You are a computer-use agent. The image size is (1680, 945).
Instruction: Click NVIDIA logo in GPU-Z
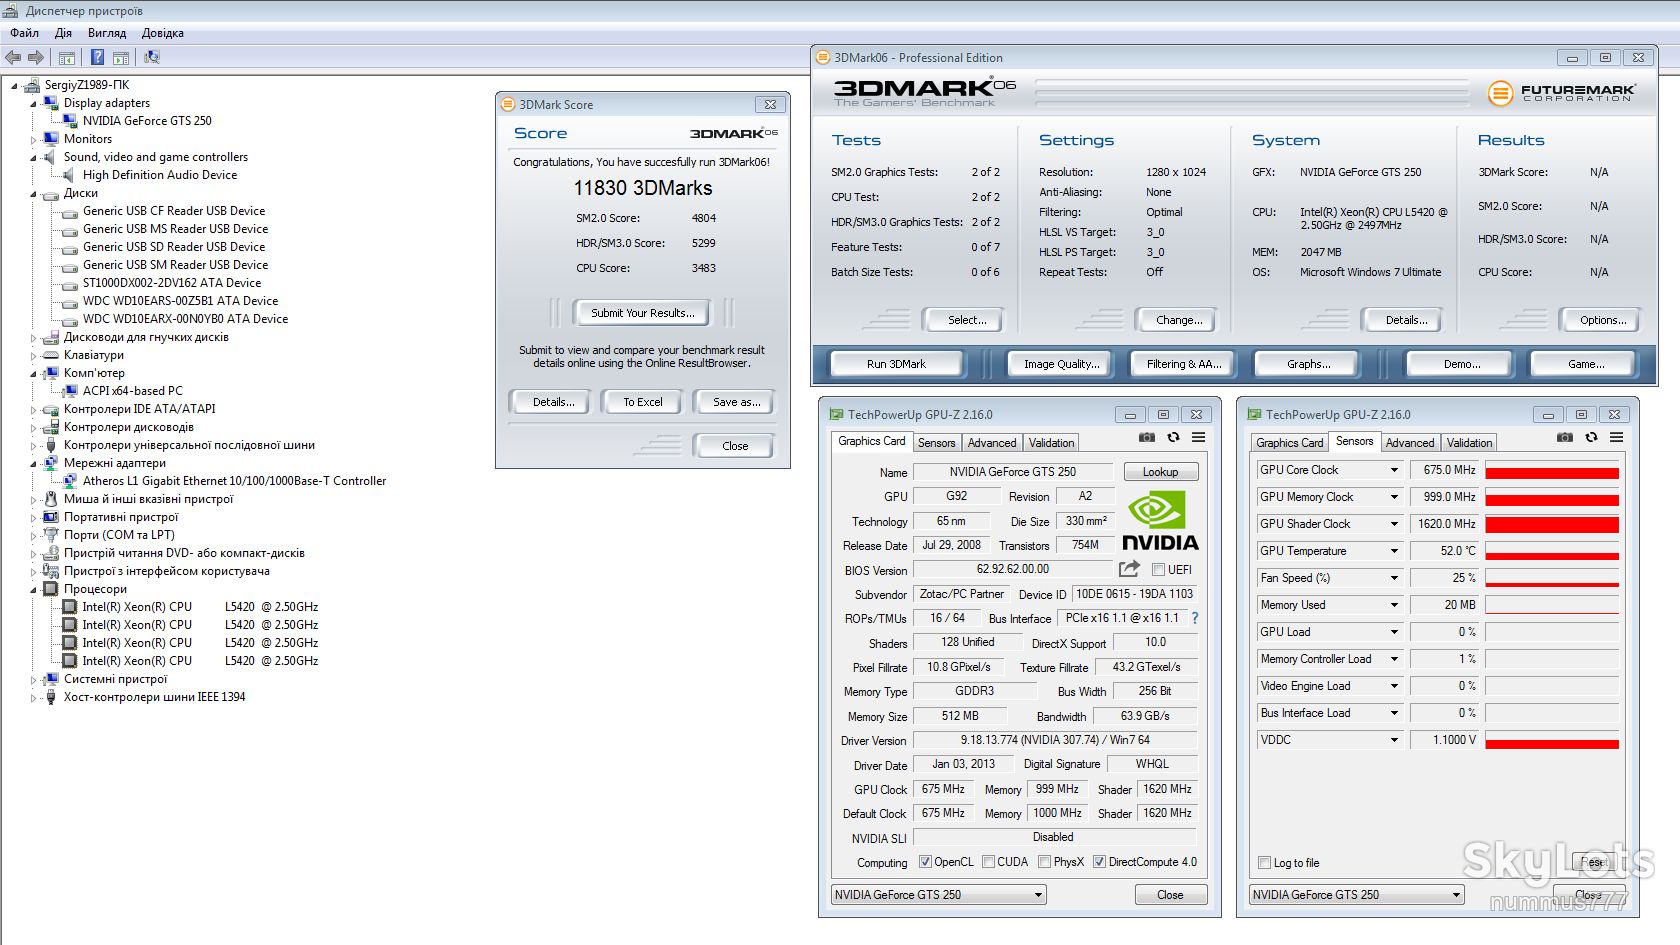(1160, 520)
